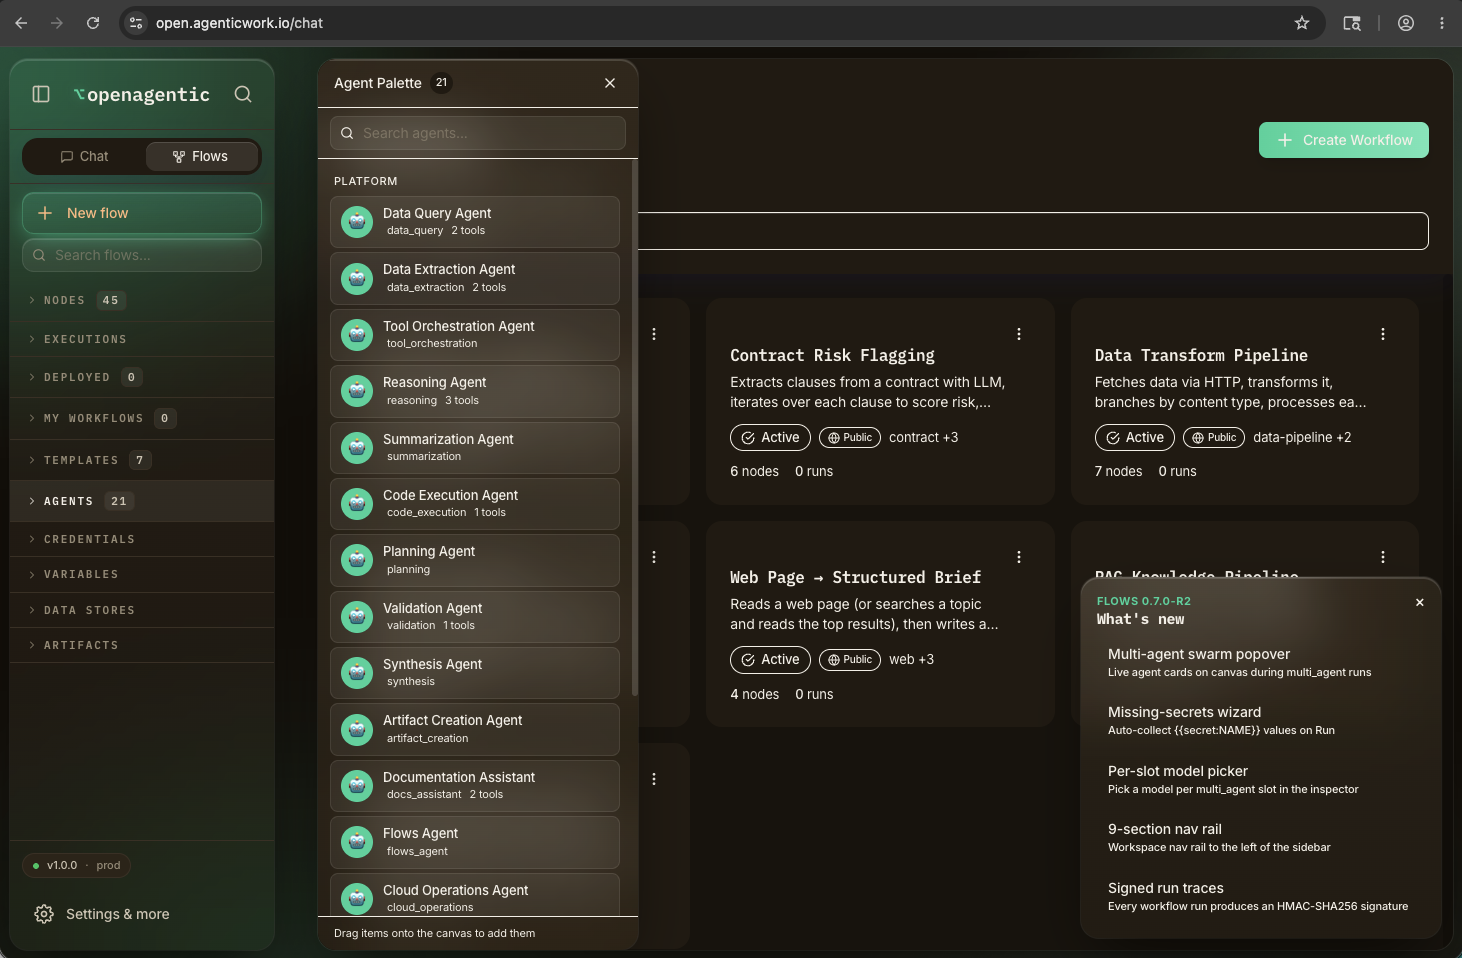Viewport: 1462px width, 958px height.
Task: Open Contract Risk Flagging card menu
Action: pos(1019,334)
